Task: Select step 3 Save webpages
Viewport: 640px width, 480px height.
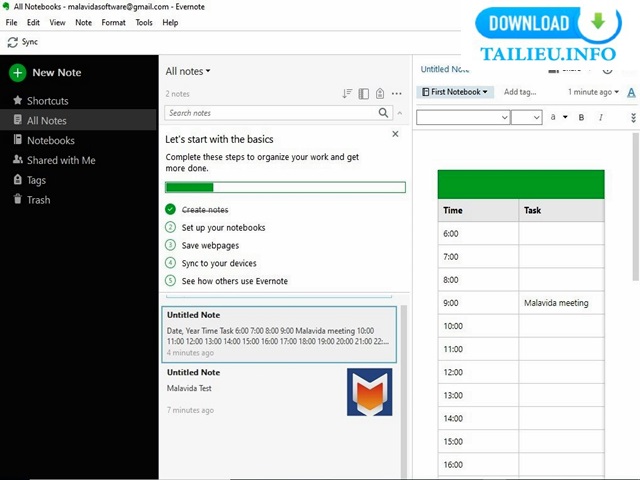Action: pos(202,245)
